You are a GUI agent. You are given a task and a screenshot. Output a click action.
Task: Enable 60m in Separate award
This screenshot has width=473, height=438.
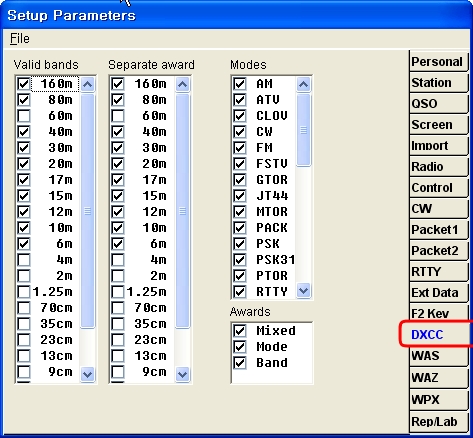click(118, 116)
